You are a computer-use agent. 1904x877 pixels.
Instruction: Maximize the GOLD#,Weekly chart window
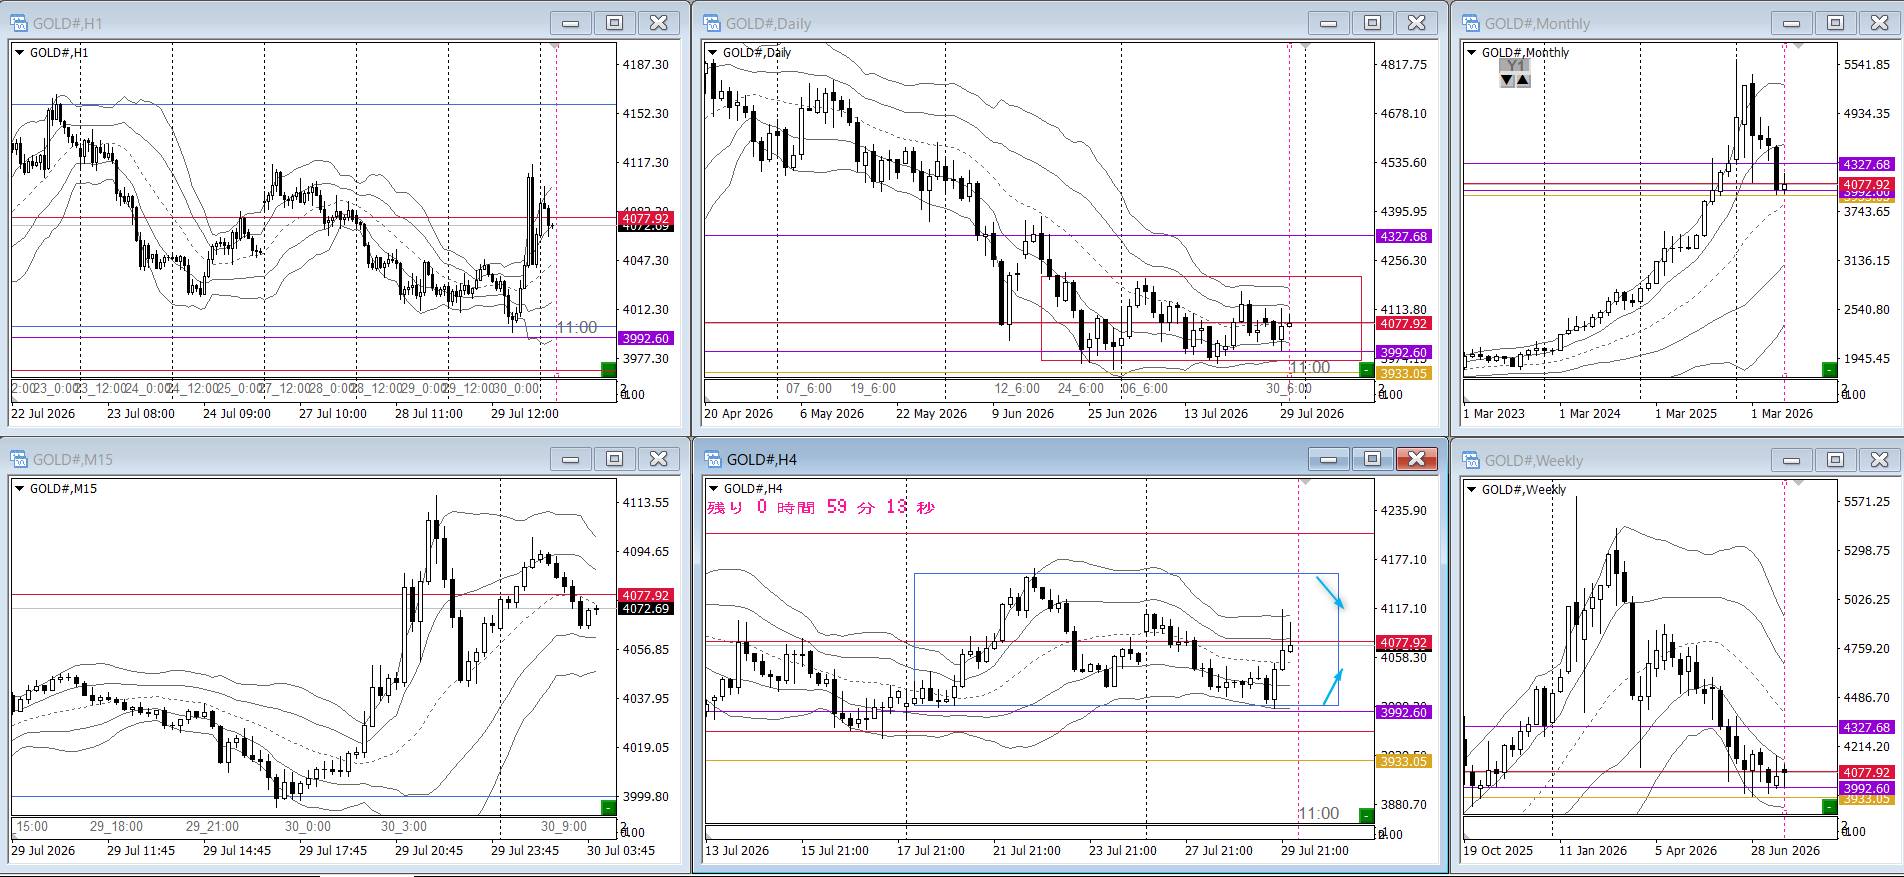tap(1835, 460)
